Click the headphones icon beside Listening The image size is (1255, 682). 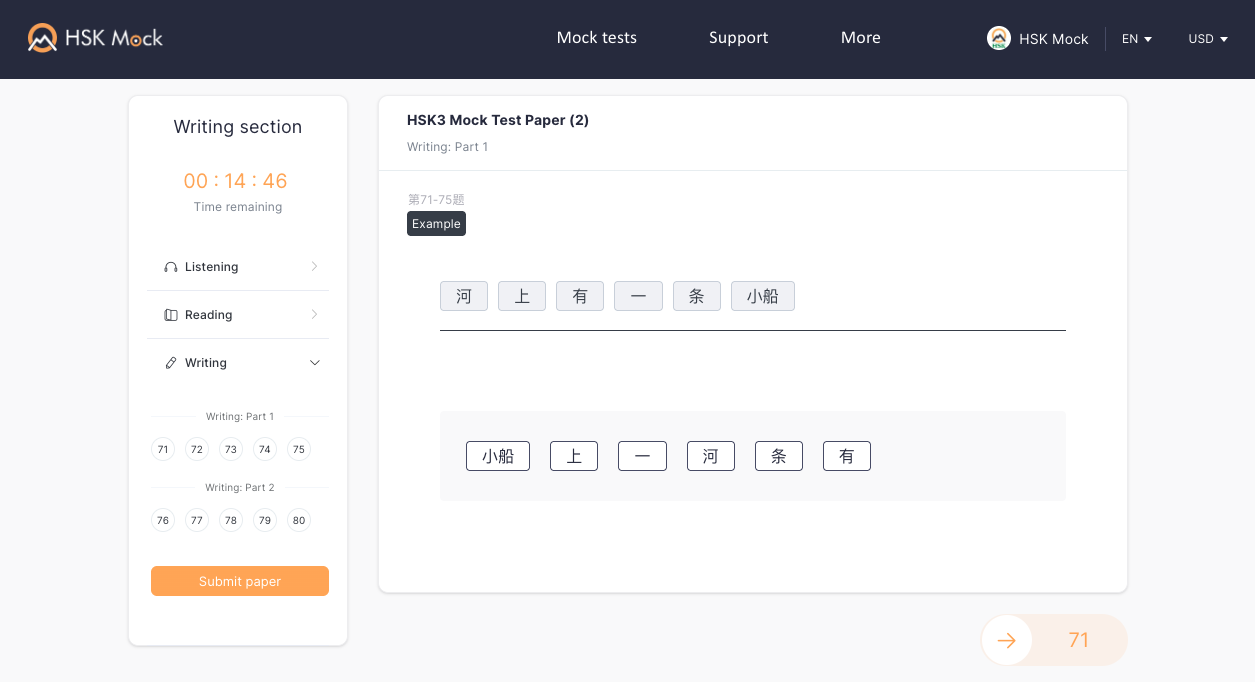(x=170, y=267)
